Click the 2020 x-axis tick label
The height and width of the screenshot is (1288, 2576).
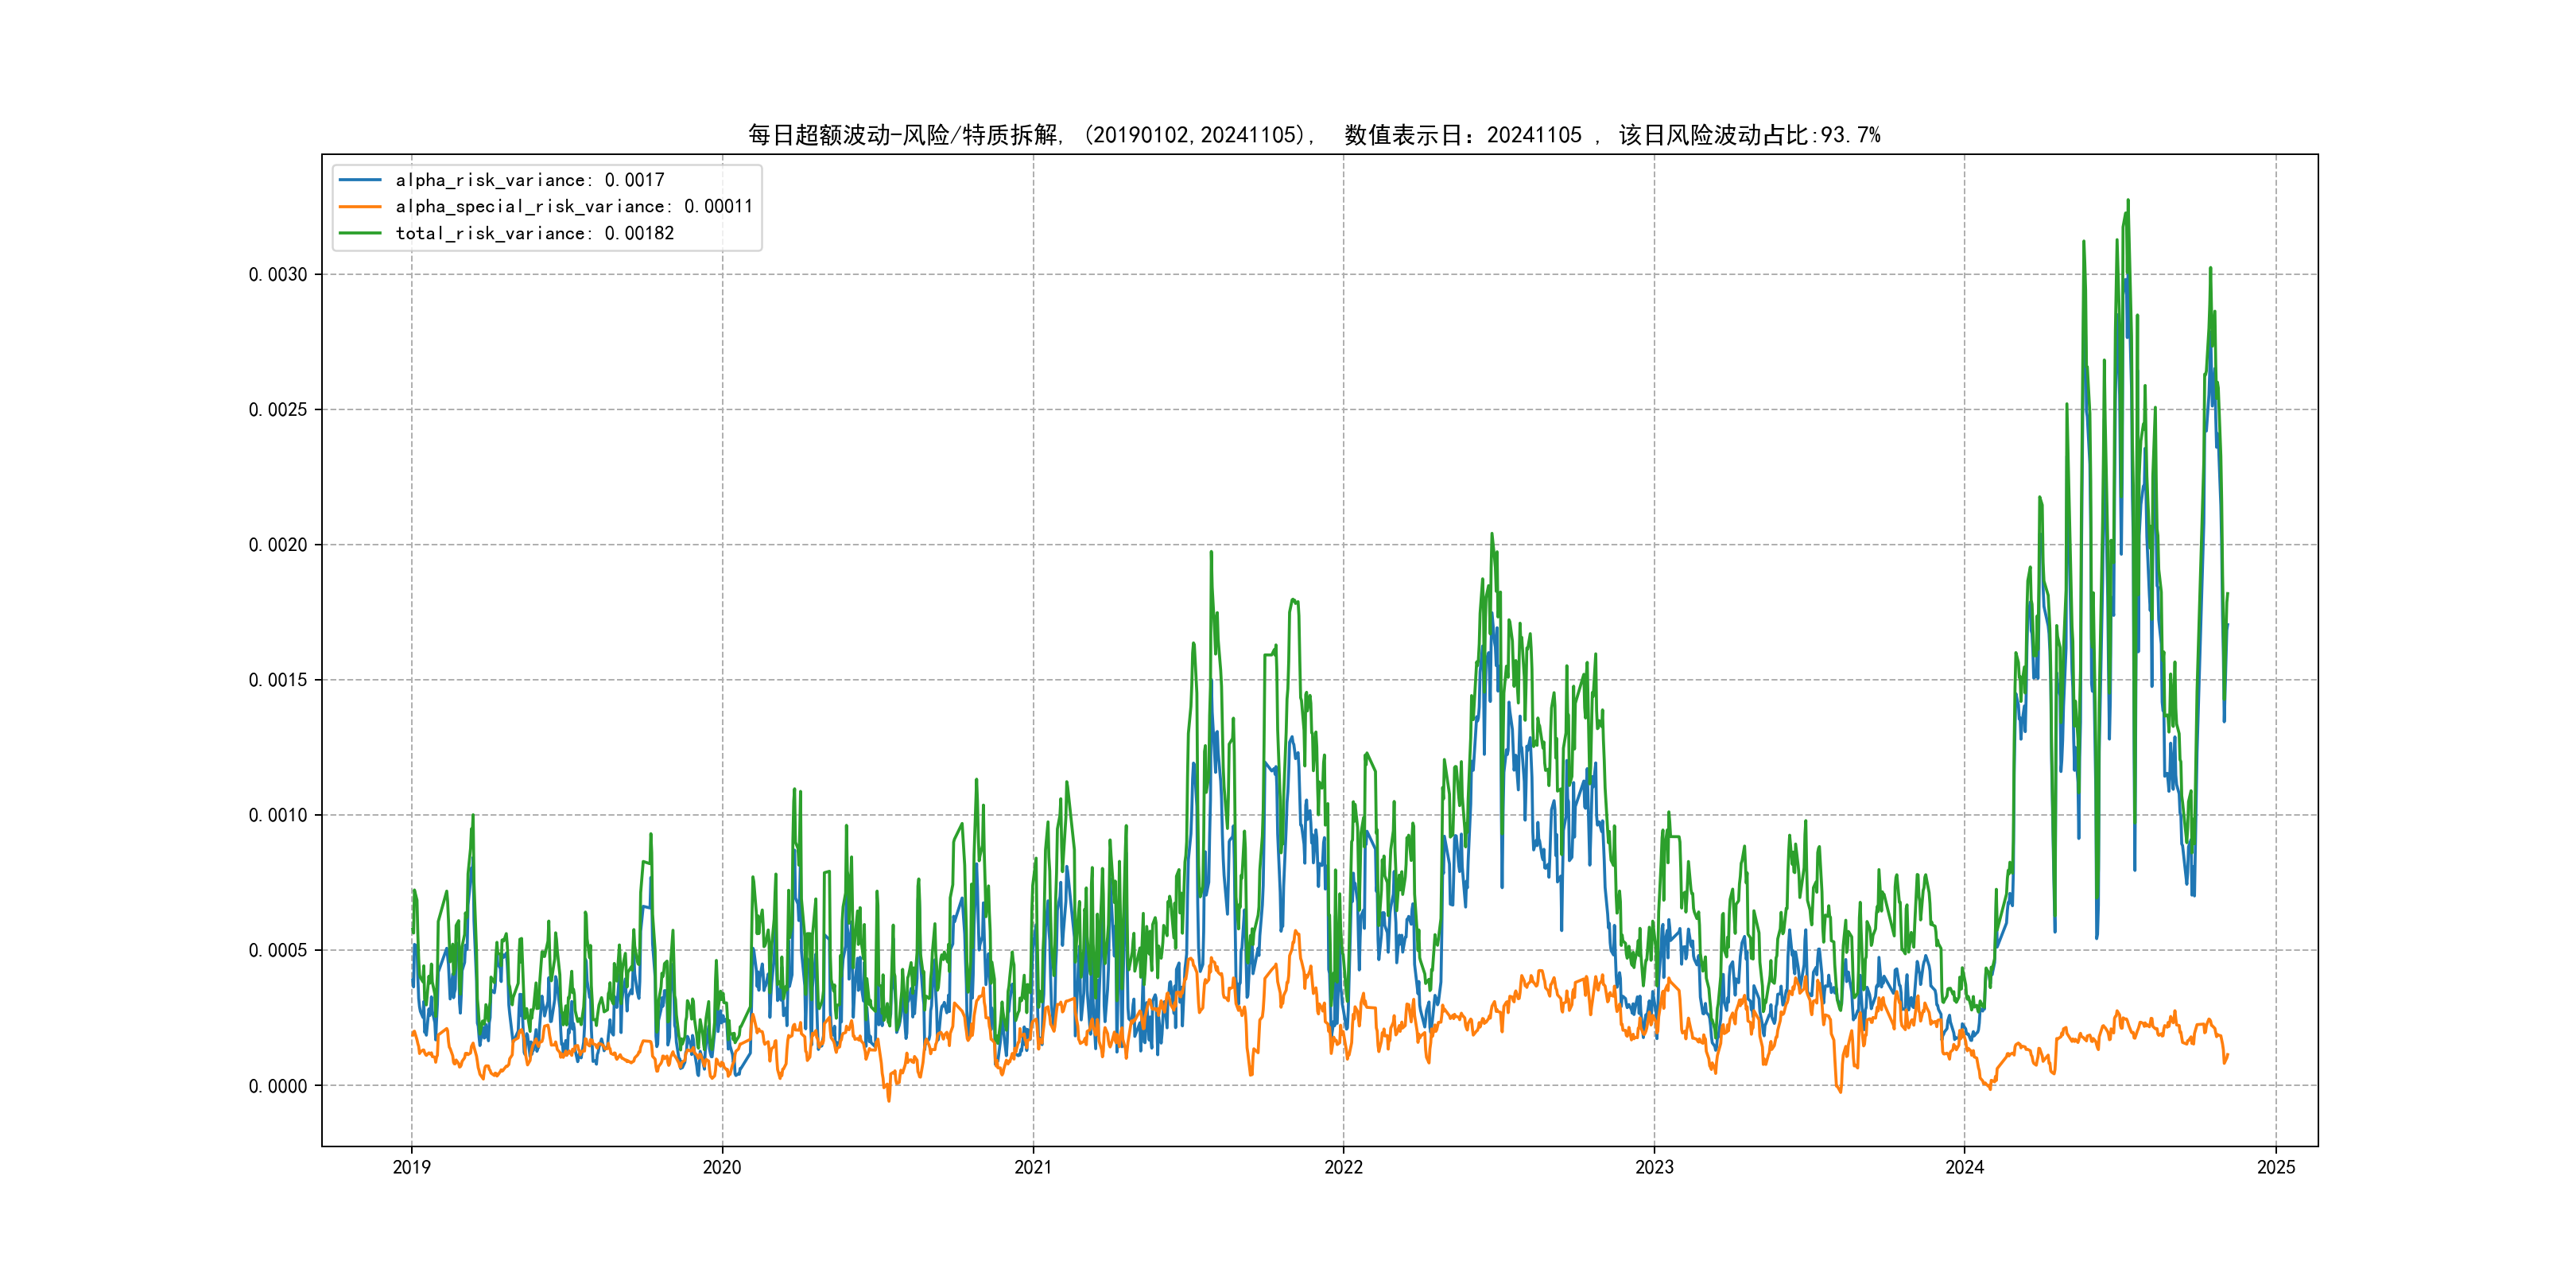tap(722, 1167)
